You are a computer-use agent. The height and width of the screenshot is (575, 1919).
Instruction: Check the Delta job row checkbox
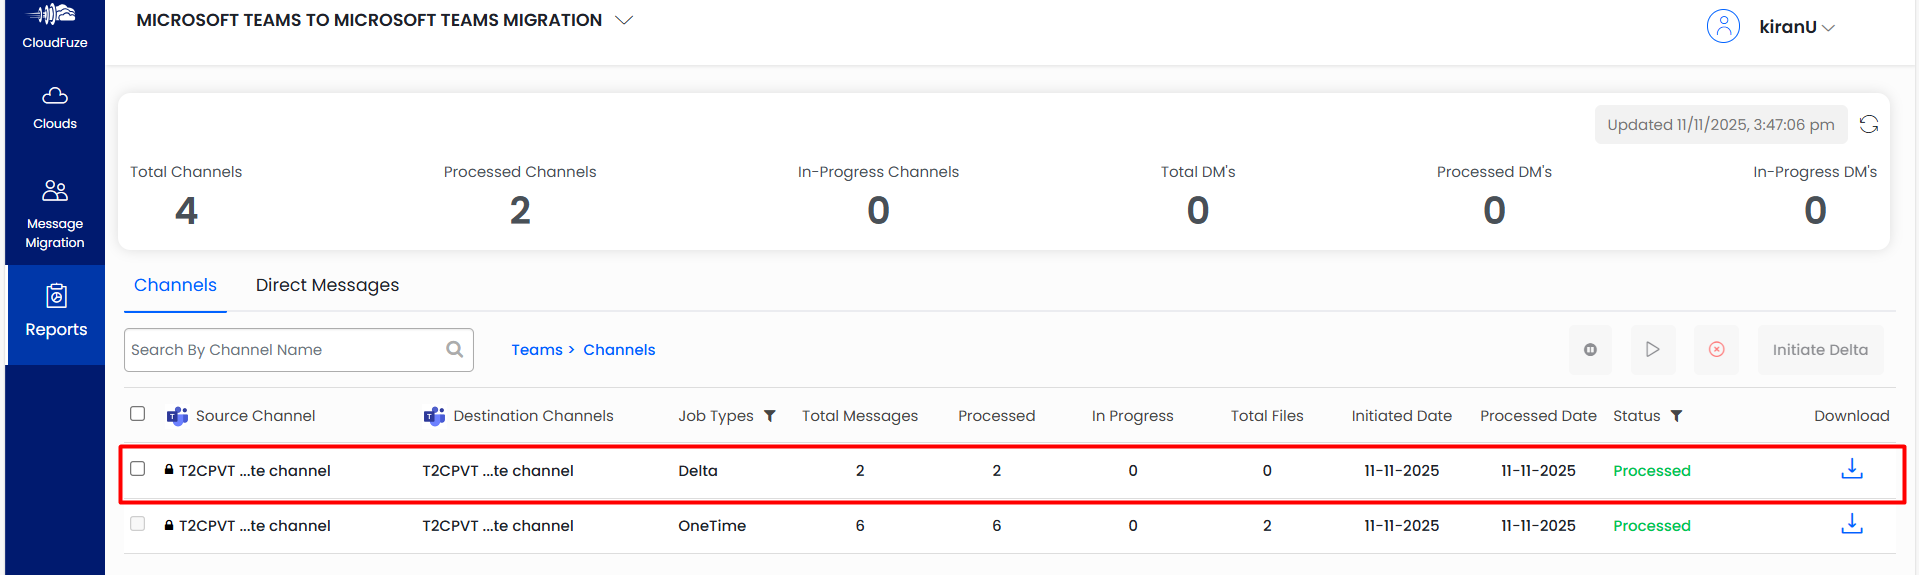click(x=138, y=468)
